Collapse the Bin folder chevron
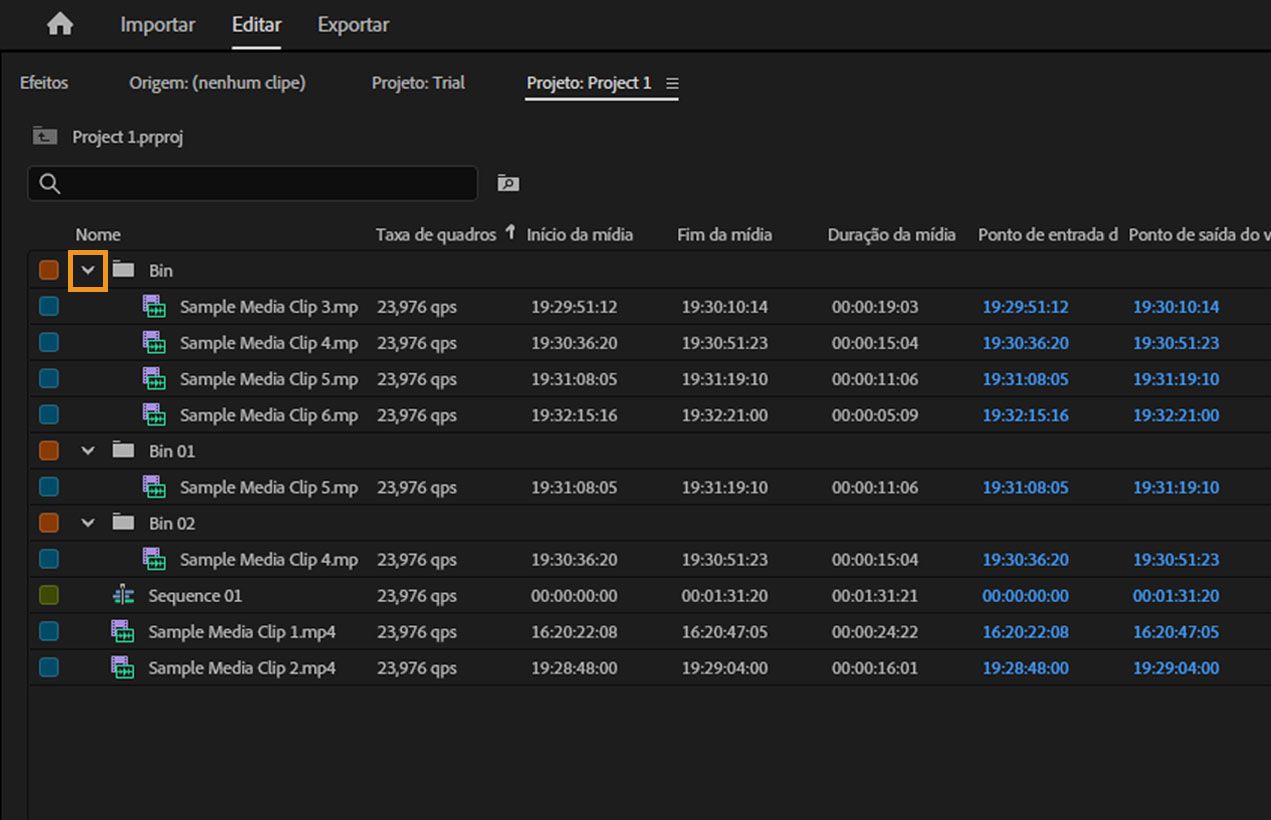 [x=88, y=270]
